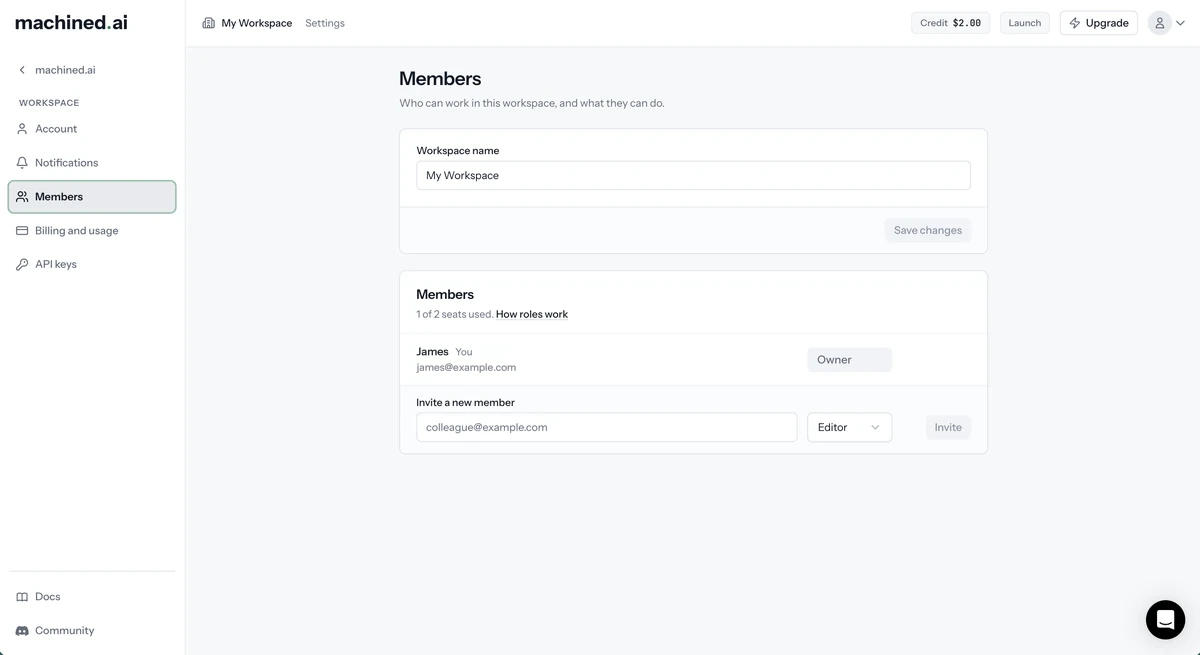Open the Settings header tab
Viewport: 1200px width, 655px height.
(325, 23)
